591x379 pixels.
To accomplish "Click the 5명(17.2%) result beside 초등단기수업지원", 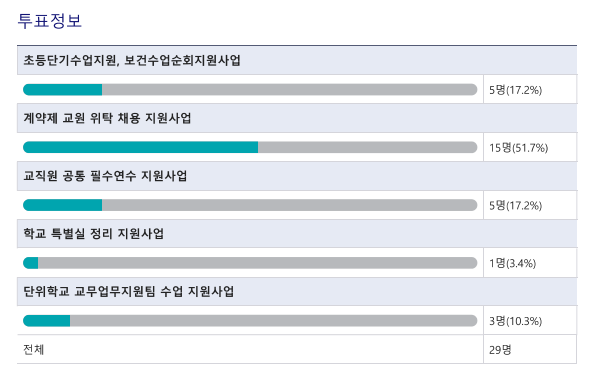I will [x=515, y=90].
